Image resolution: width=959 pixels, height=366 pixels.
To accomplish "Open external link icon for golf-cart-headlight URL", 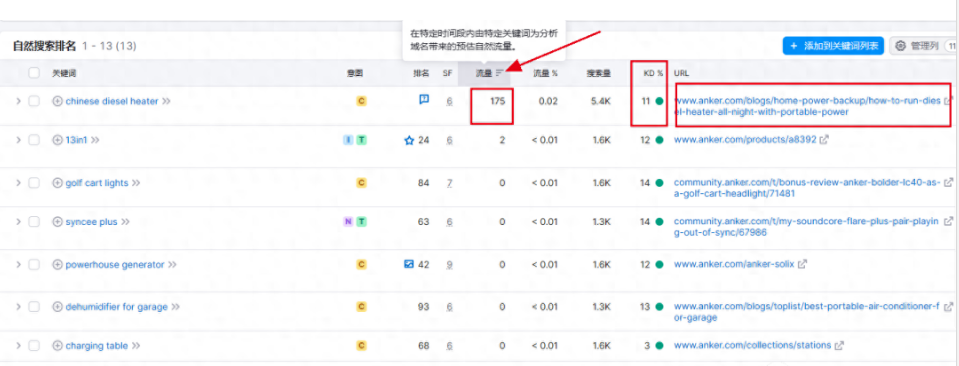I will coord(949,182).
